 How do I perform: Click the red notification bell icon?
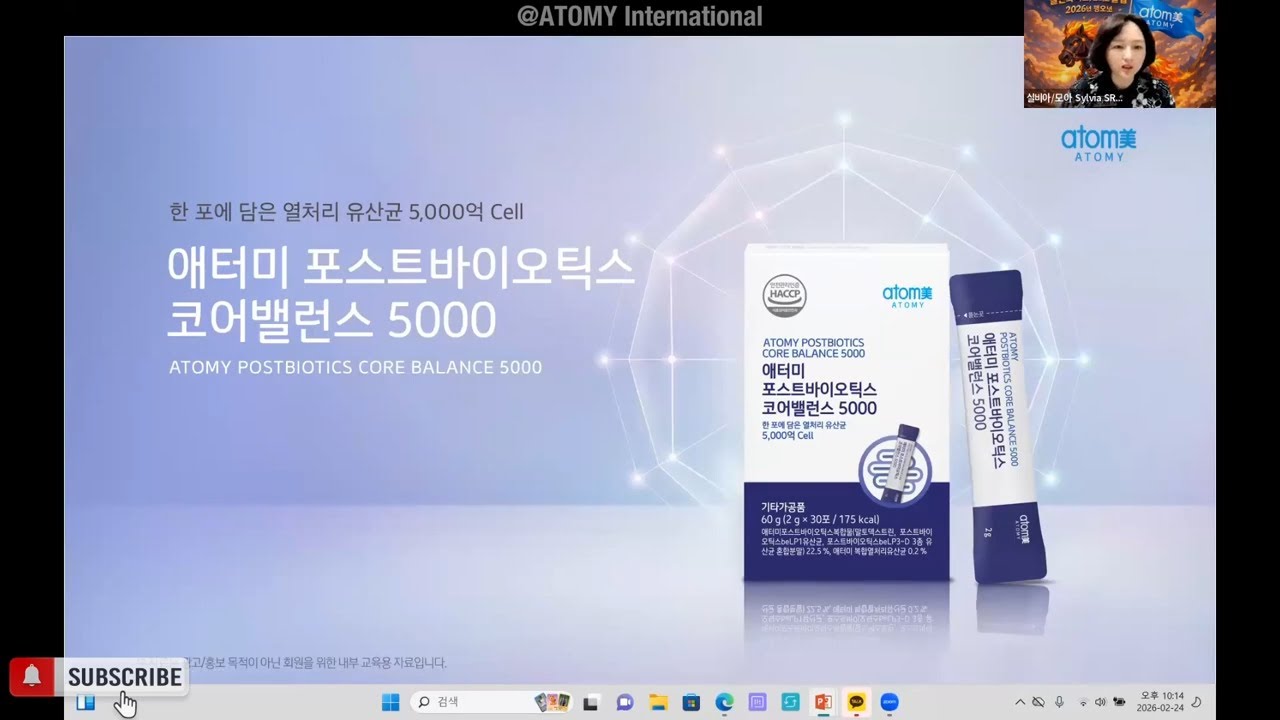pyautogui.click(x=32, y=677)
